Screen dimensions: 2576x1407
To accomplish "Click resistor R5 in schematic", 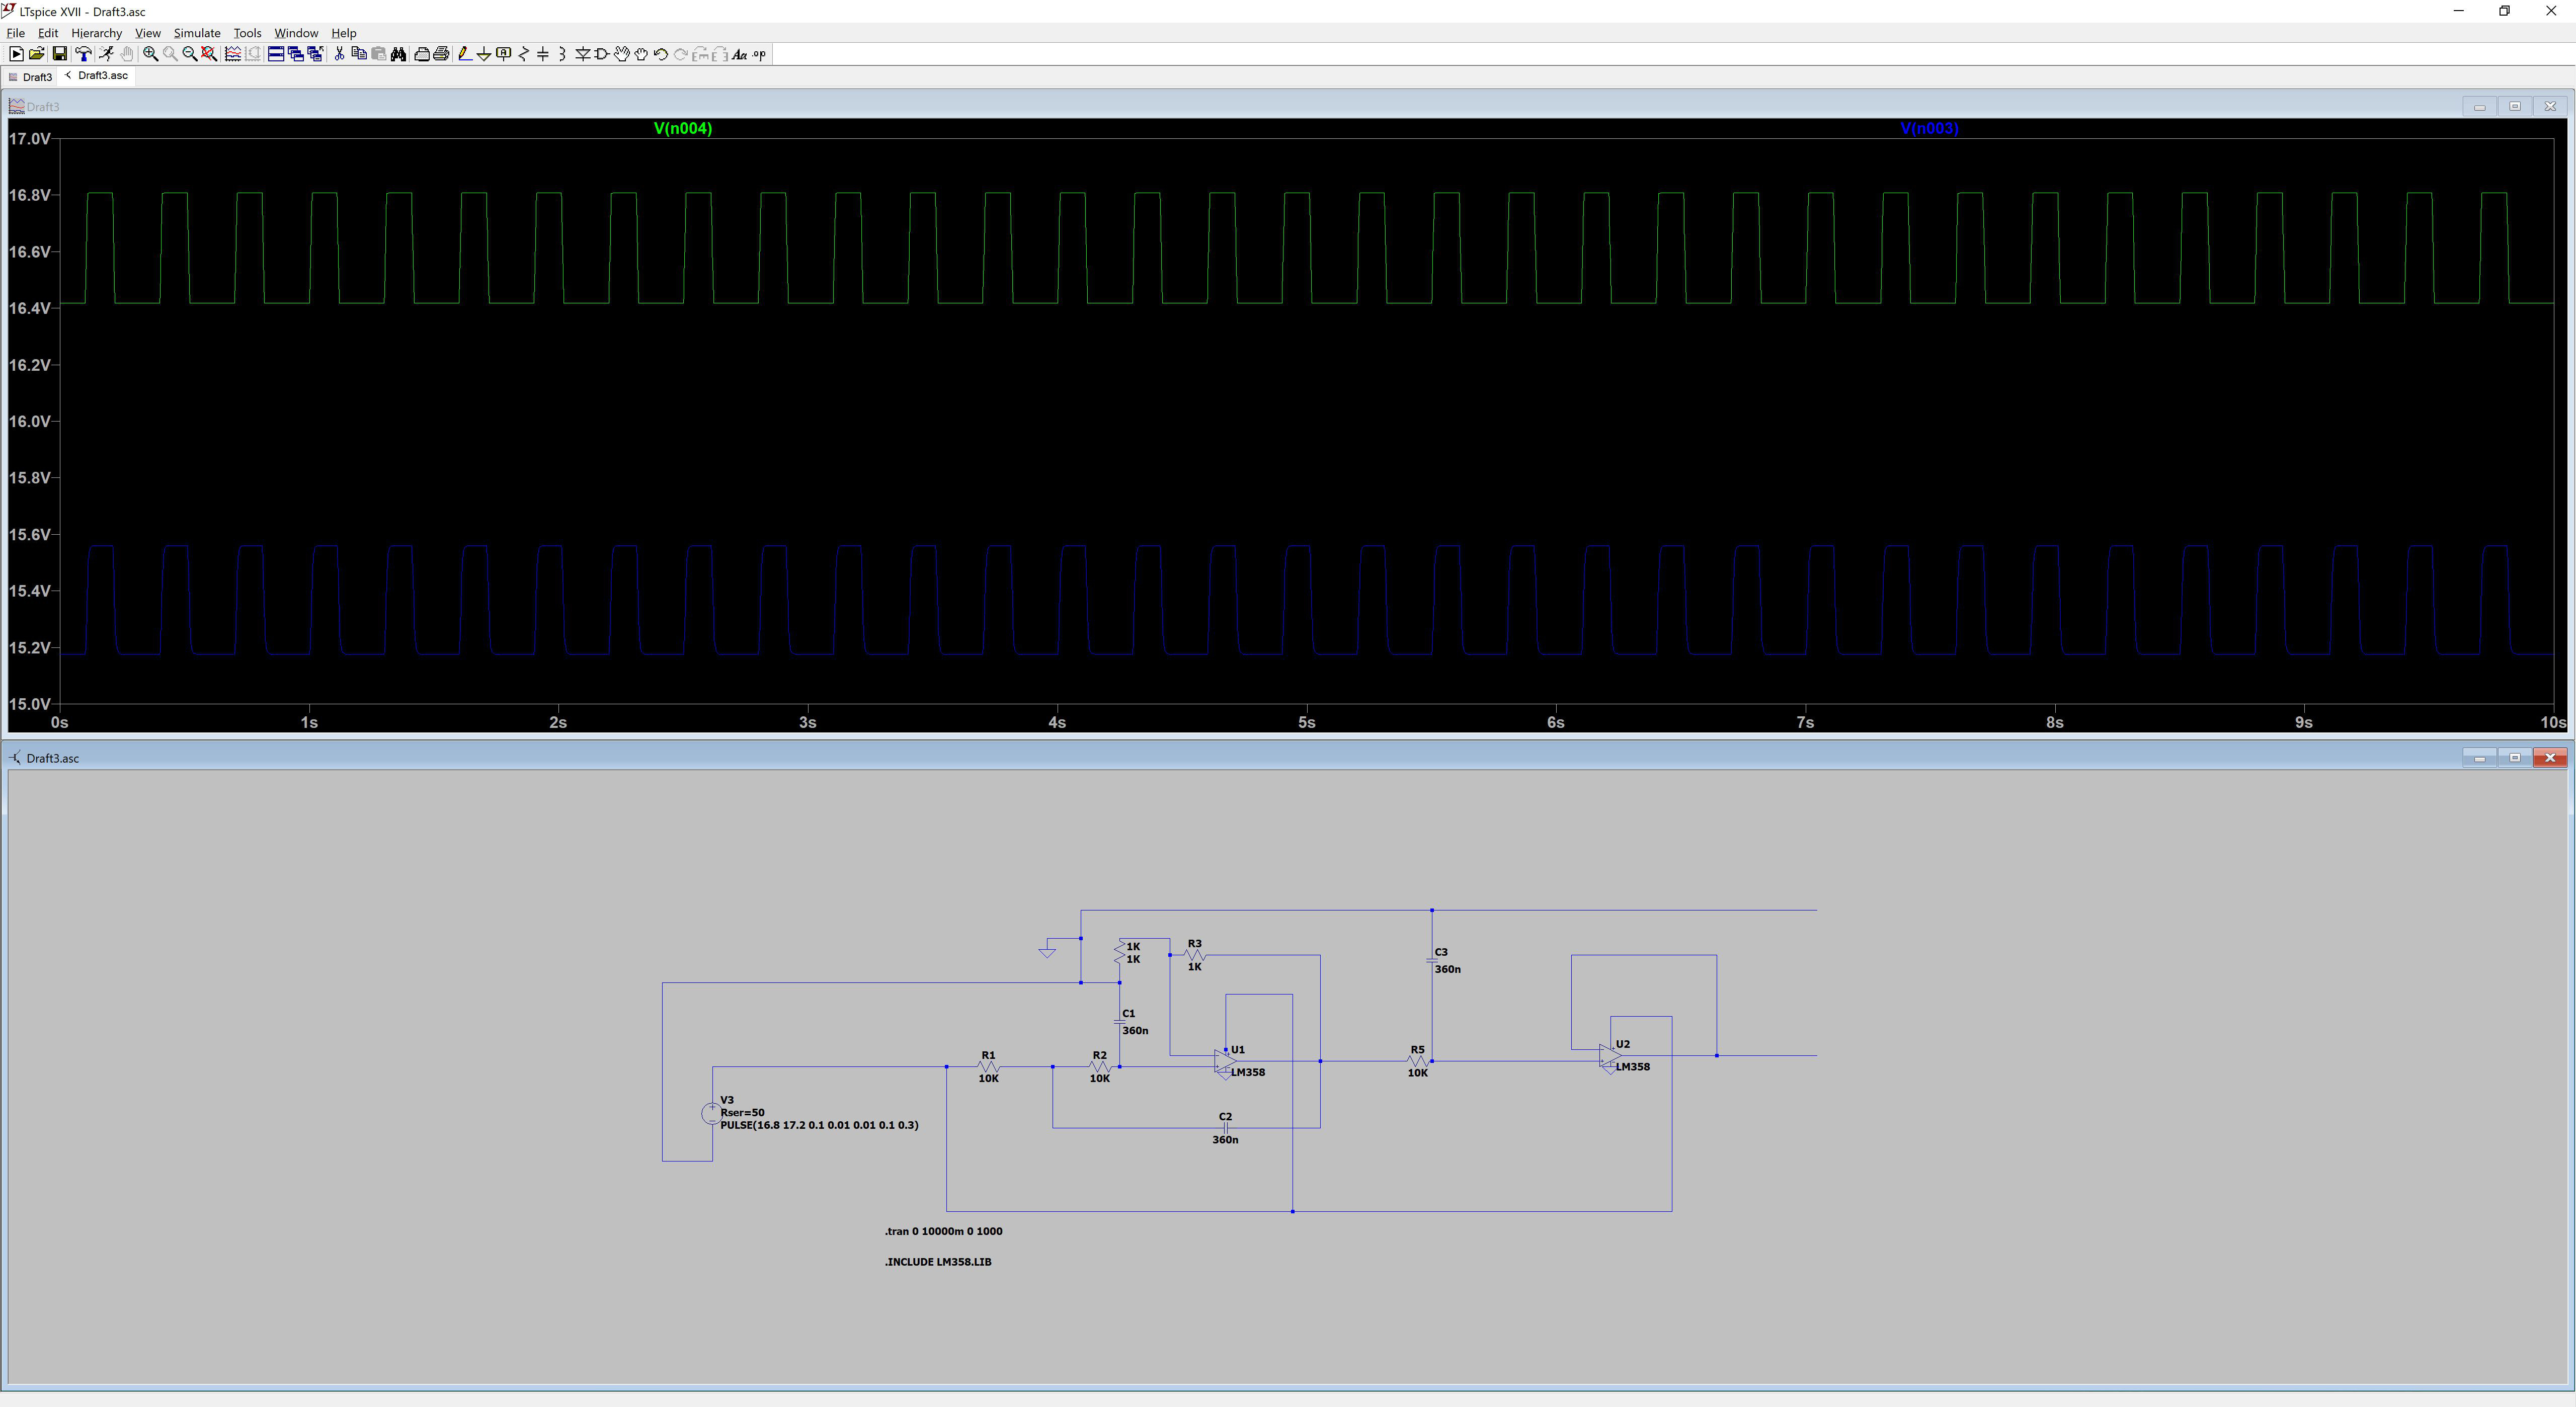I will click(x=1418, y=1061).
